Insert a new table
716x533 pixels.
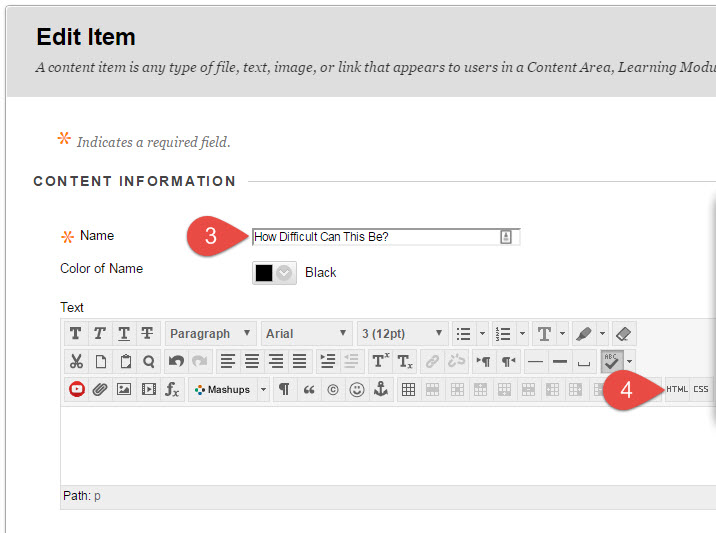point(409,390)
